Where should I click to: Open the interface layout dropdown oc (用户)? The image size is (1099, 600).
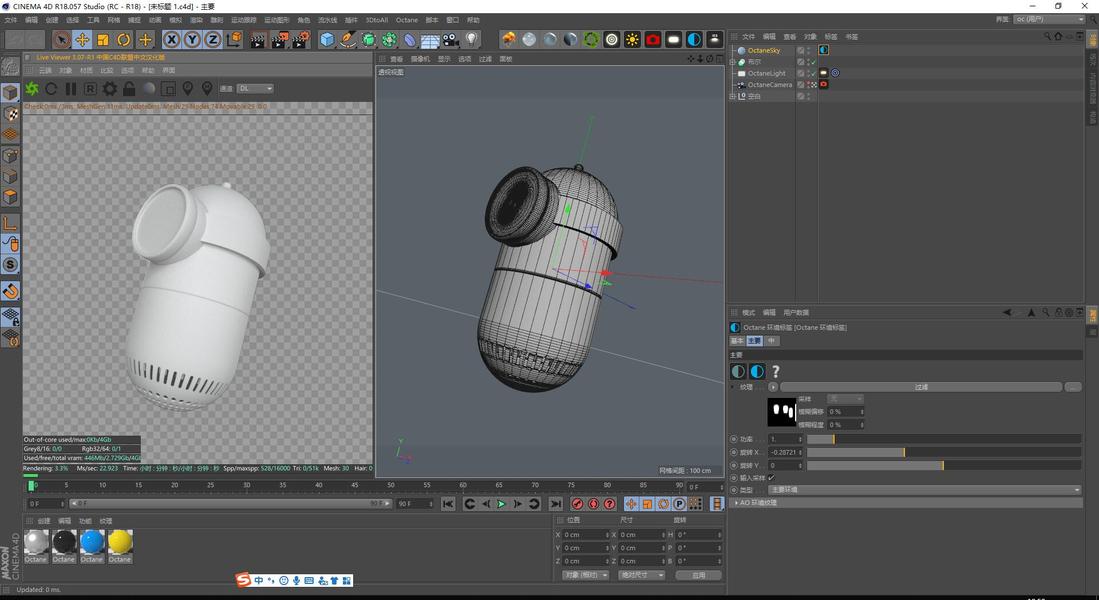click(1049, 20)
